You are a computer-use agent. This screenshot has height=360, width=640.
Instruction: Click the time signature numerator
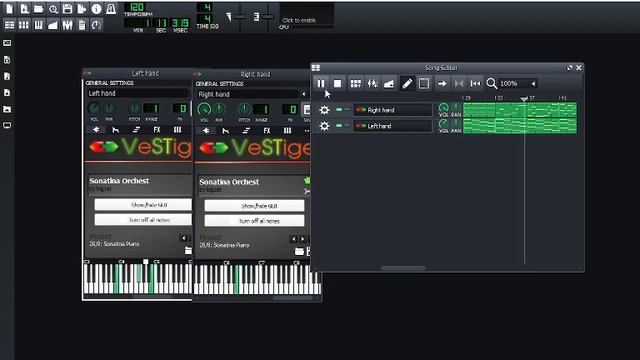point(204,7)
